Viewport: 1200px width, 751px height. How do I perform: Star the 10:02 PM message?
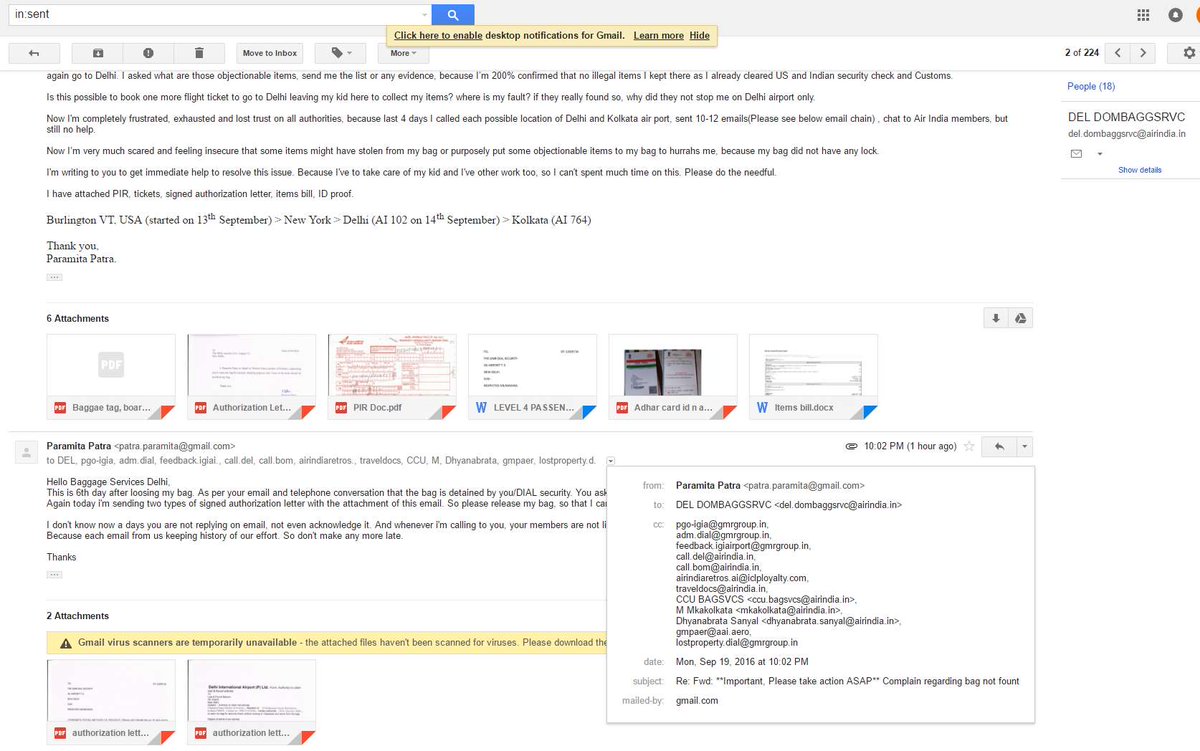968,446
